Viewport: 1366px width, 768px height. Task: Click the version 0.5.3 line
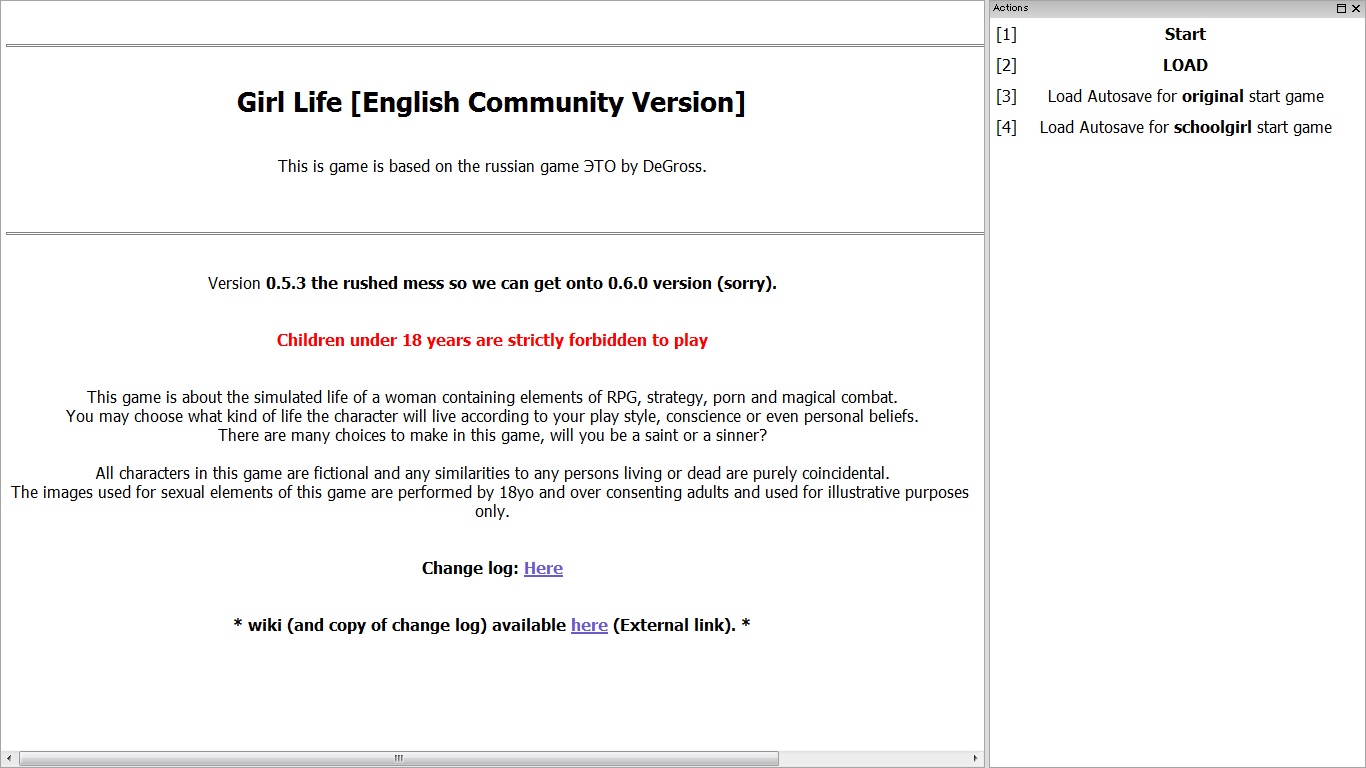492,283
